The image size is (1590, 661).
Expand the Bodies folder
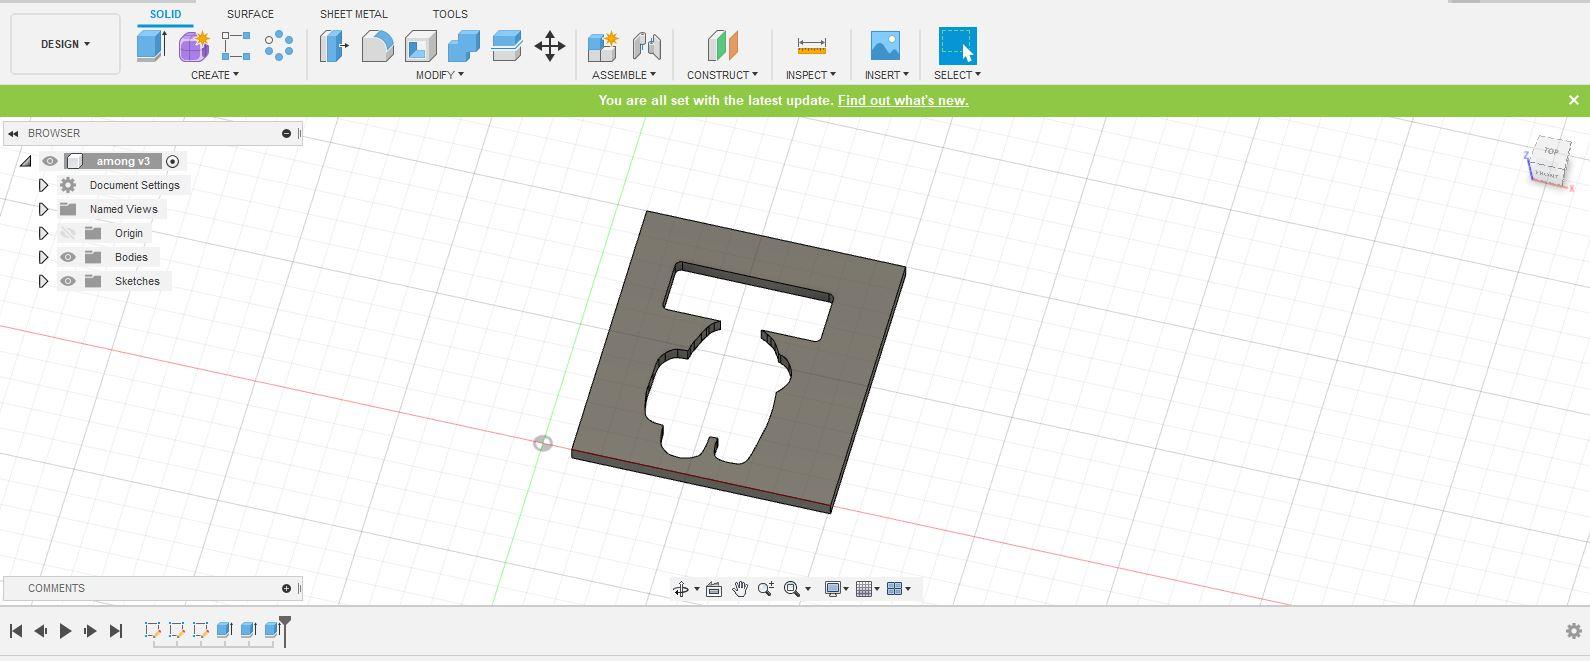click(43, 257)
